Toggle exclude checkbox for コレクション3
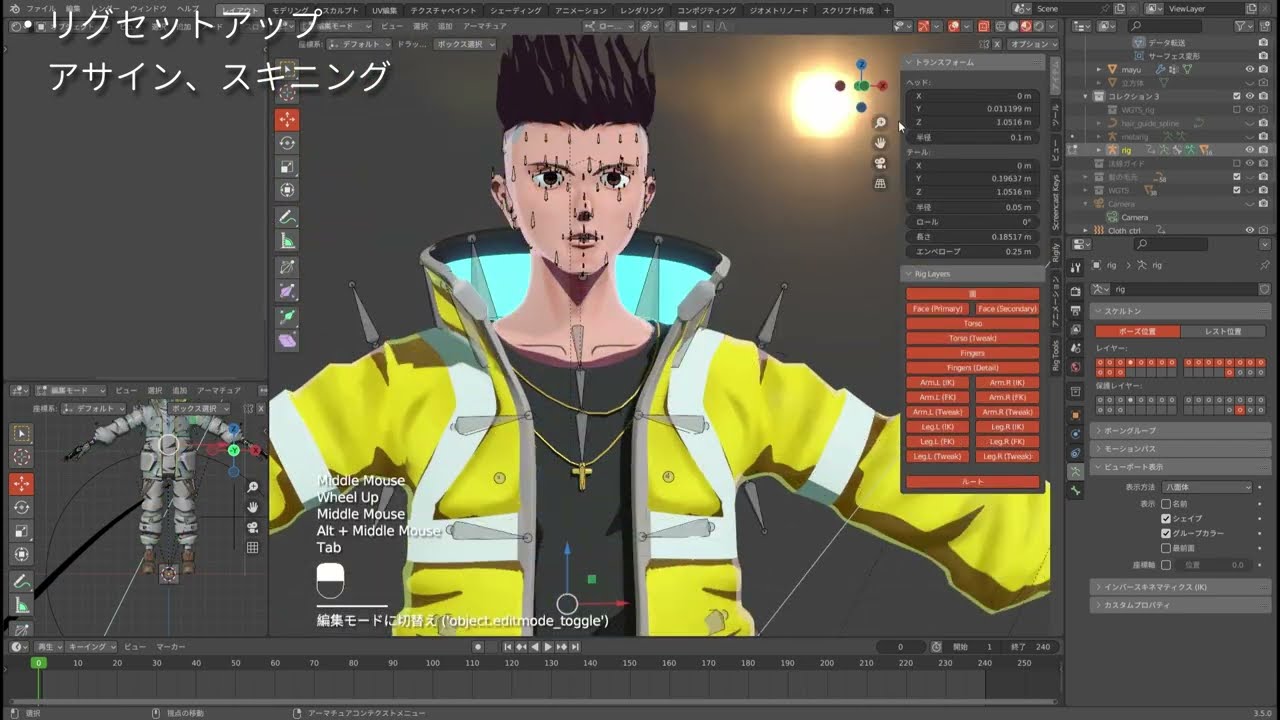Viewport: 1280px width, 720px height. pos(1237,96)
